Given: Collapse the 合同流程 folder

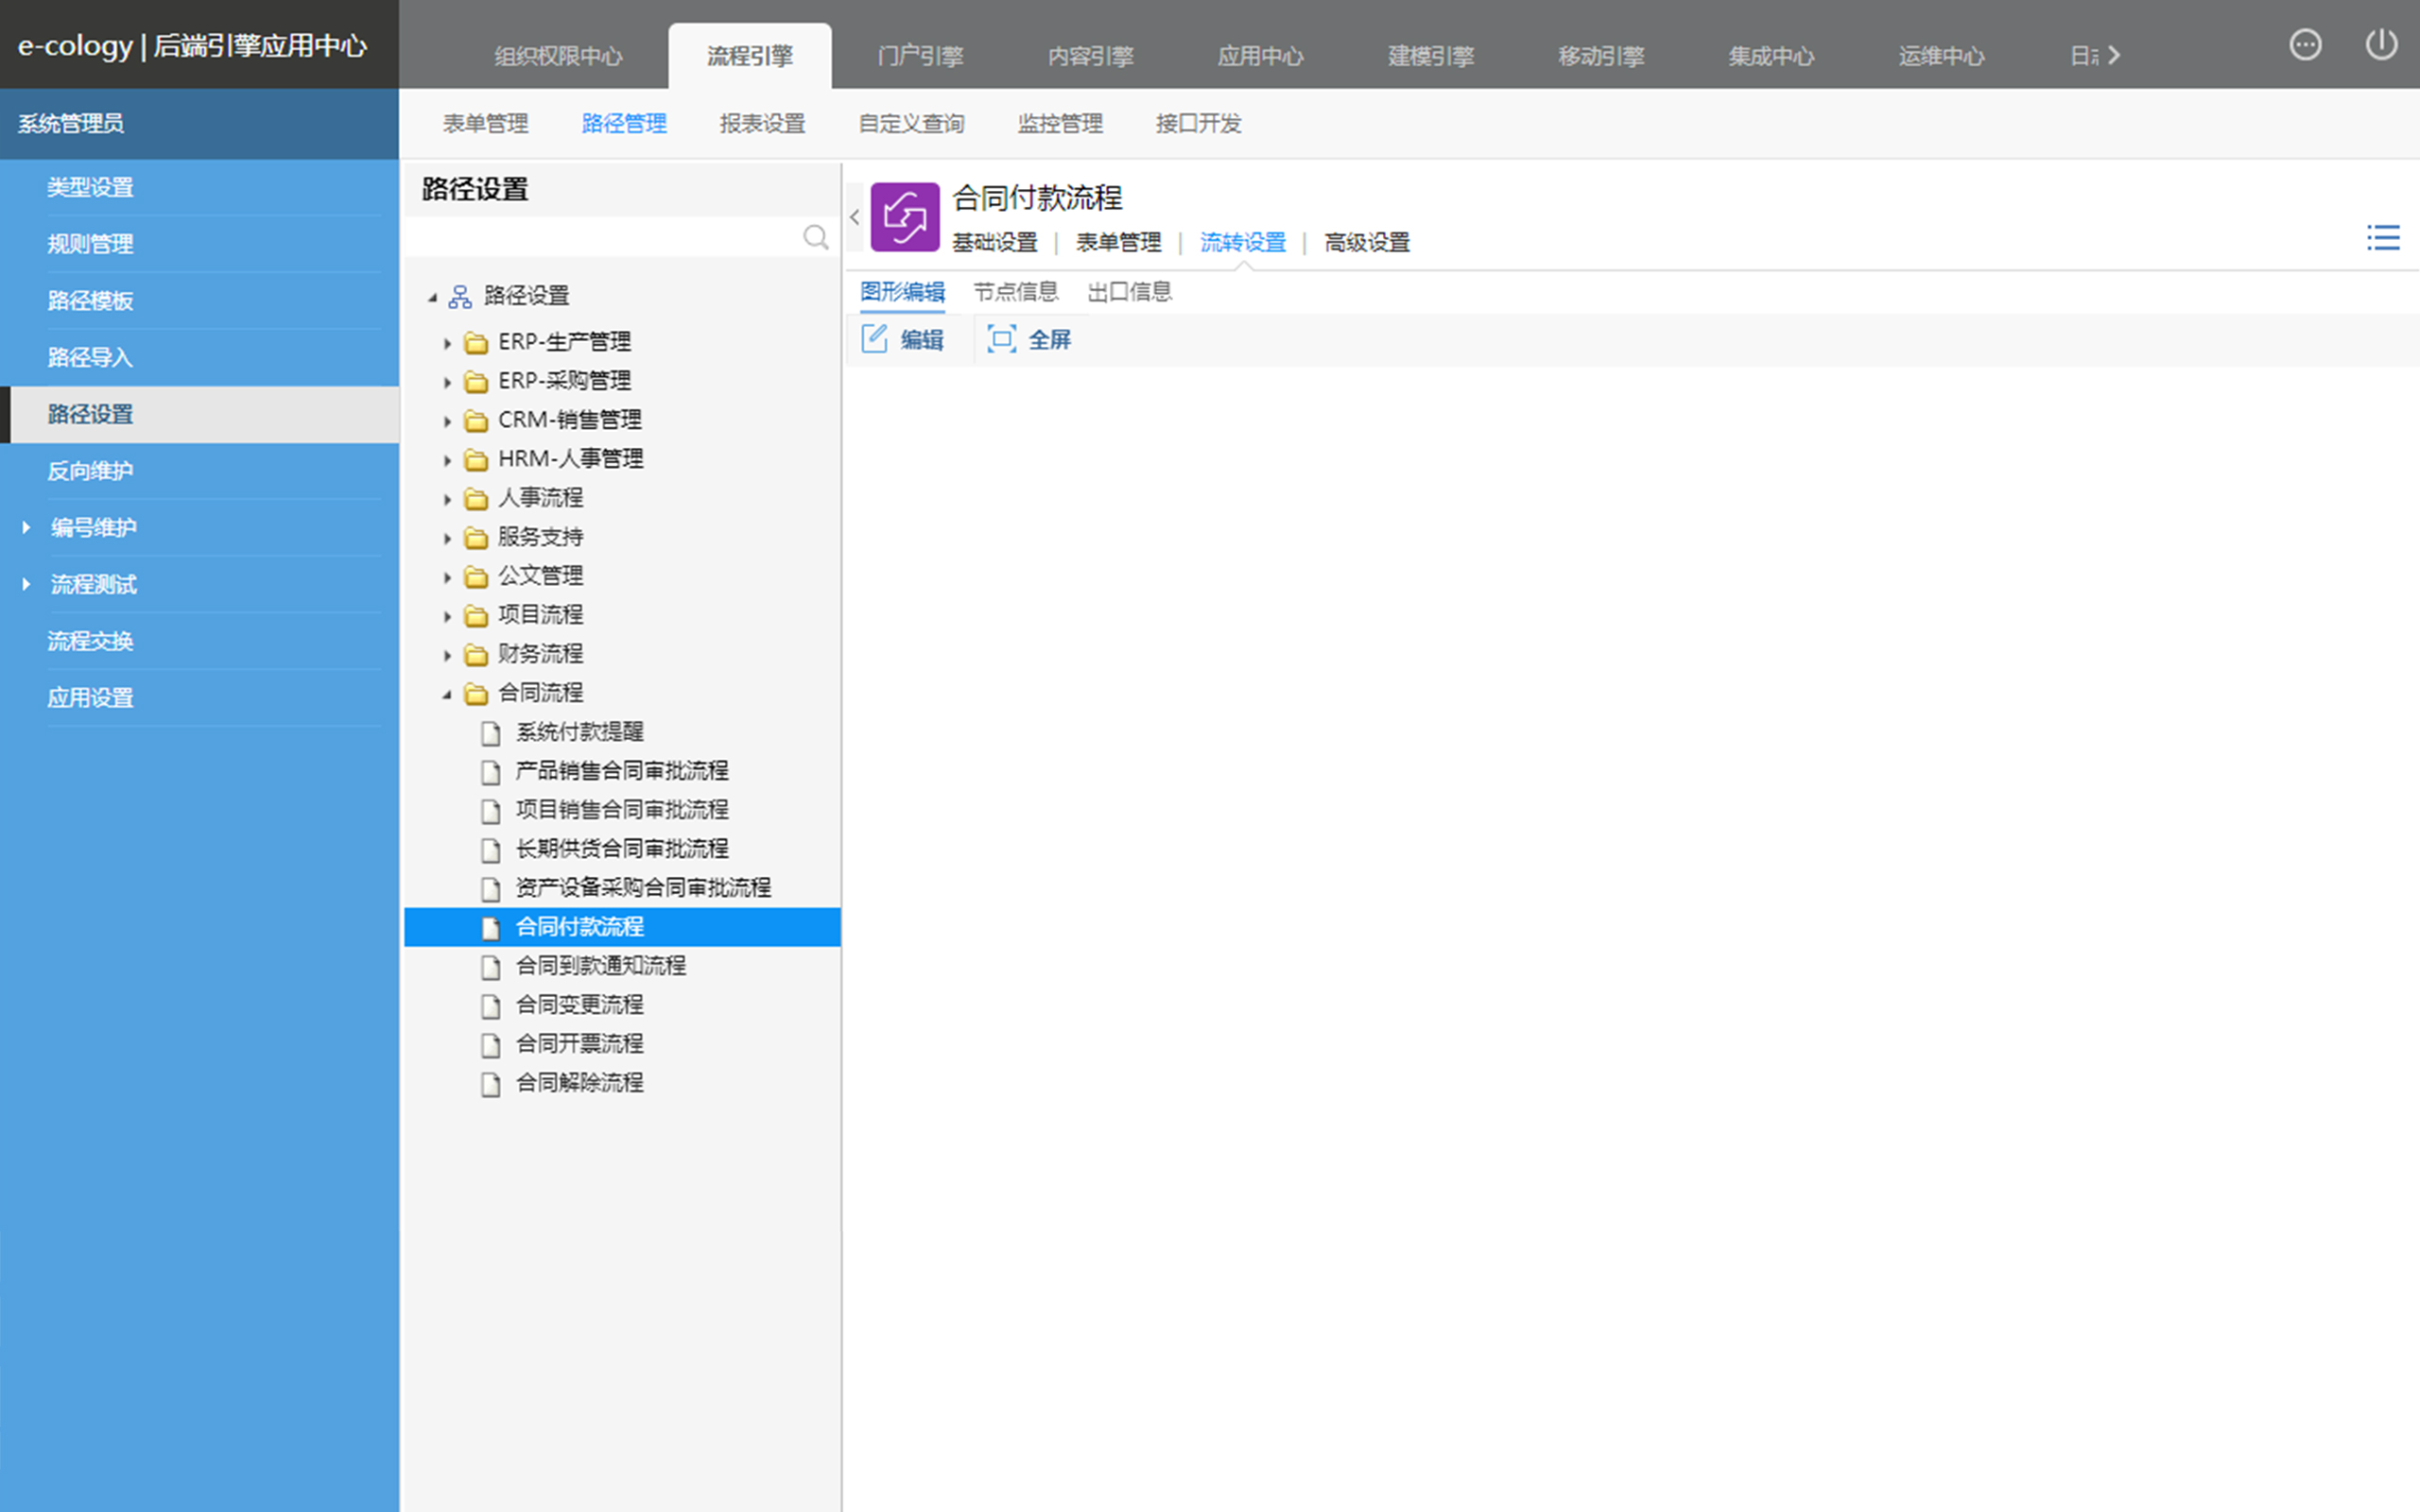Looking at the screenshot, I should [x=447, y=694].
